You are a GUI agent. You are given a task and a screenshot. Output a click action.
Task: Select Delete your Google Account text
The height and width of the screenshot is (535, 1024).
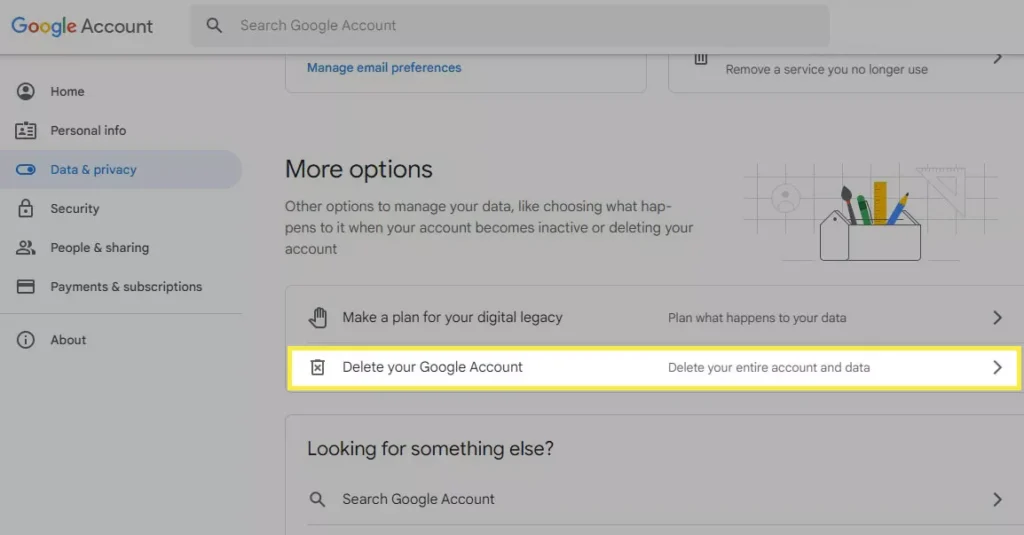point(432,368)
